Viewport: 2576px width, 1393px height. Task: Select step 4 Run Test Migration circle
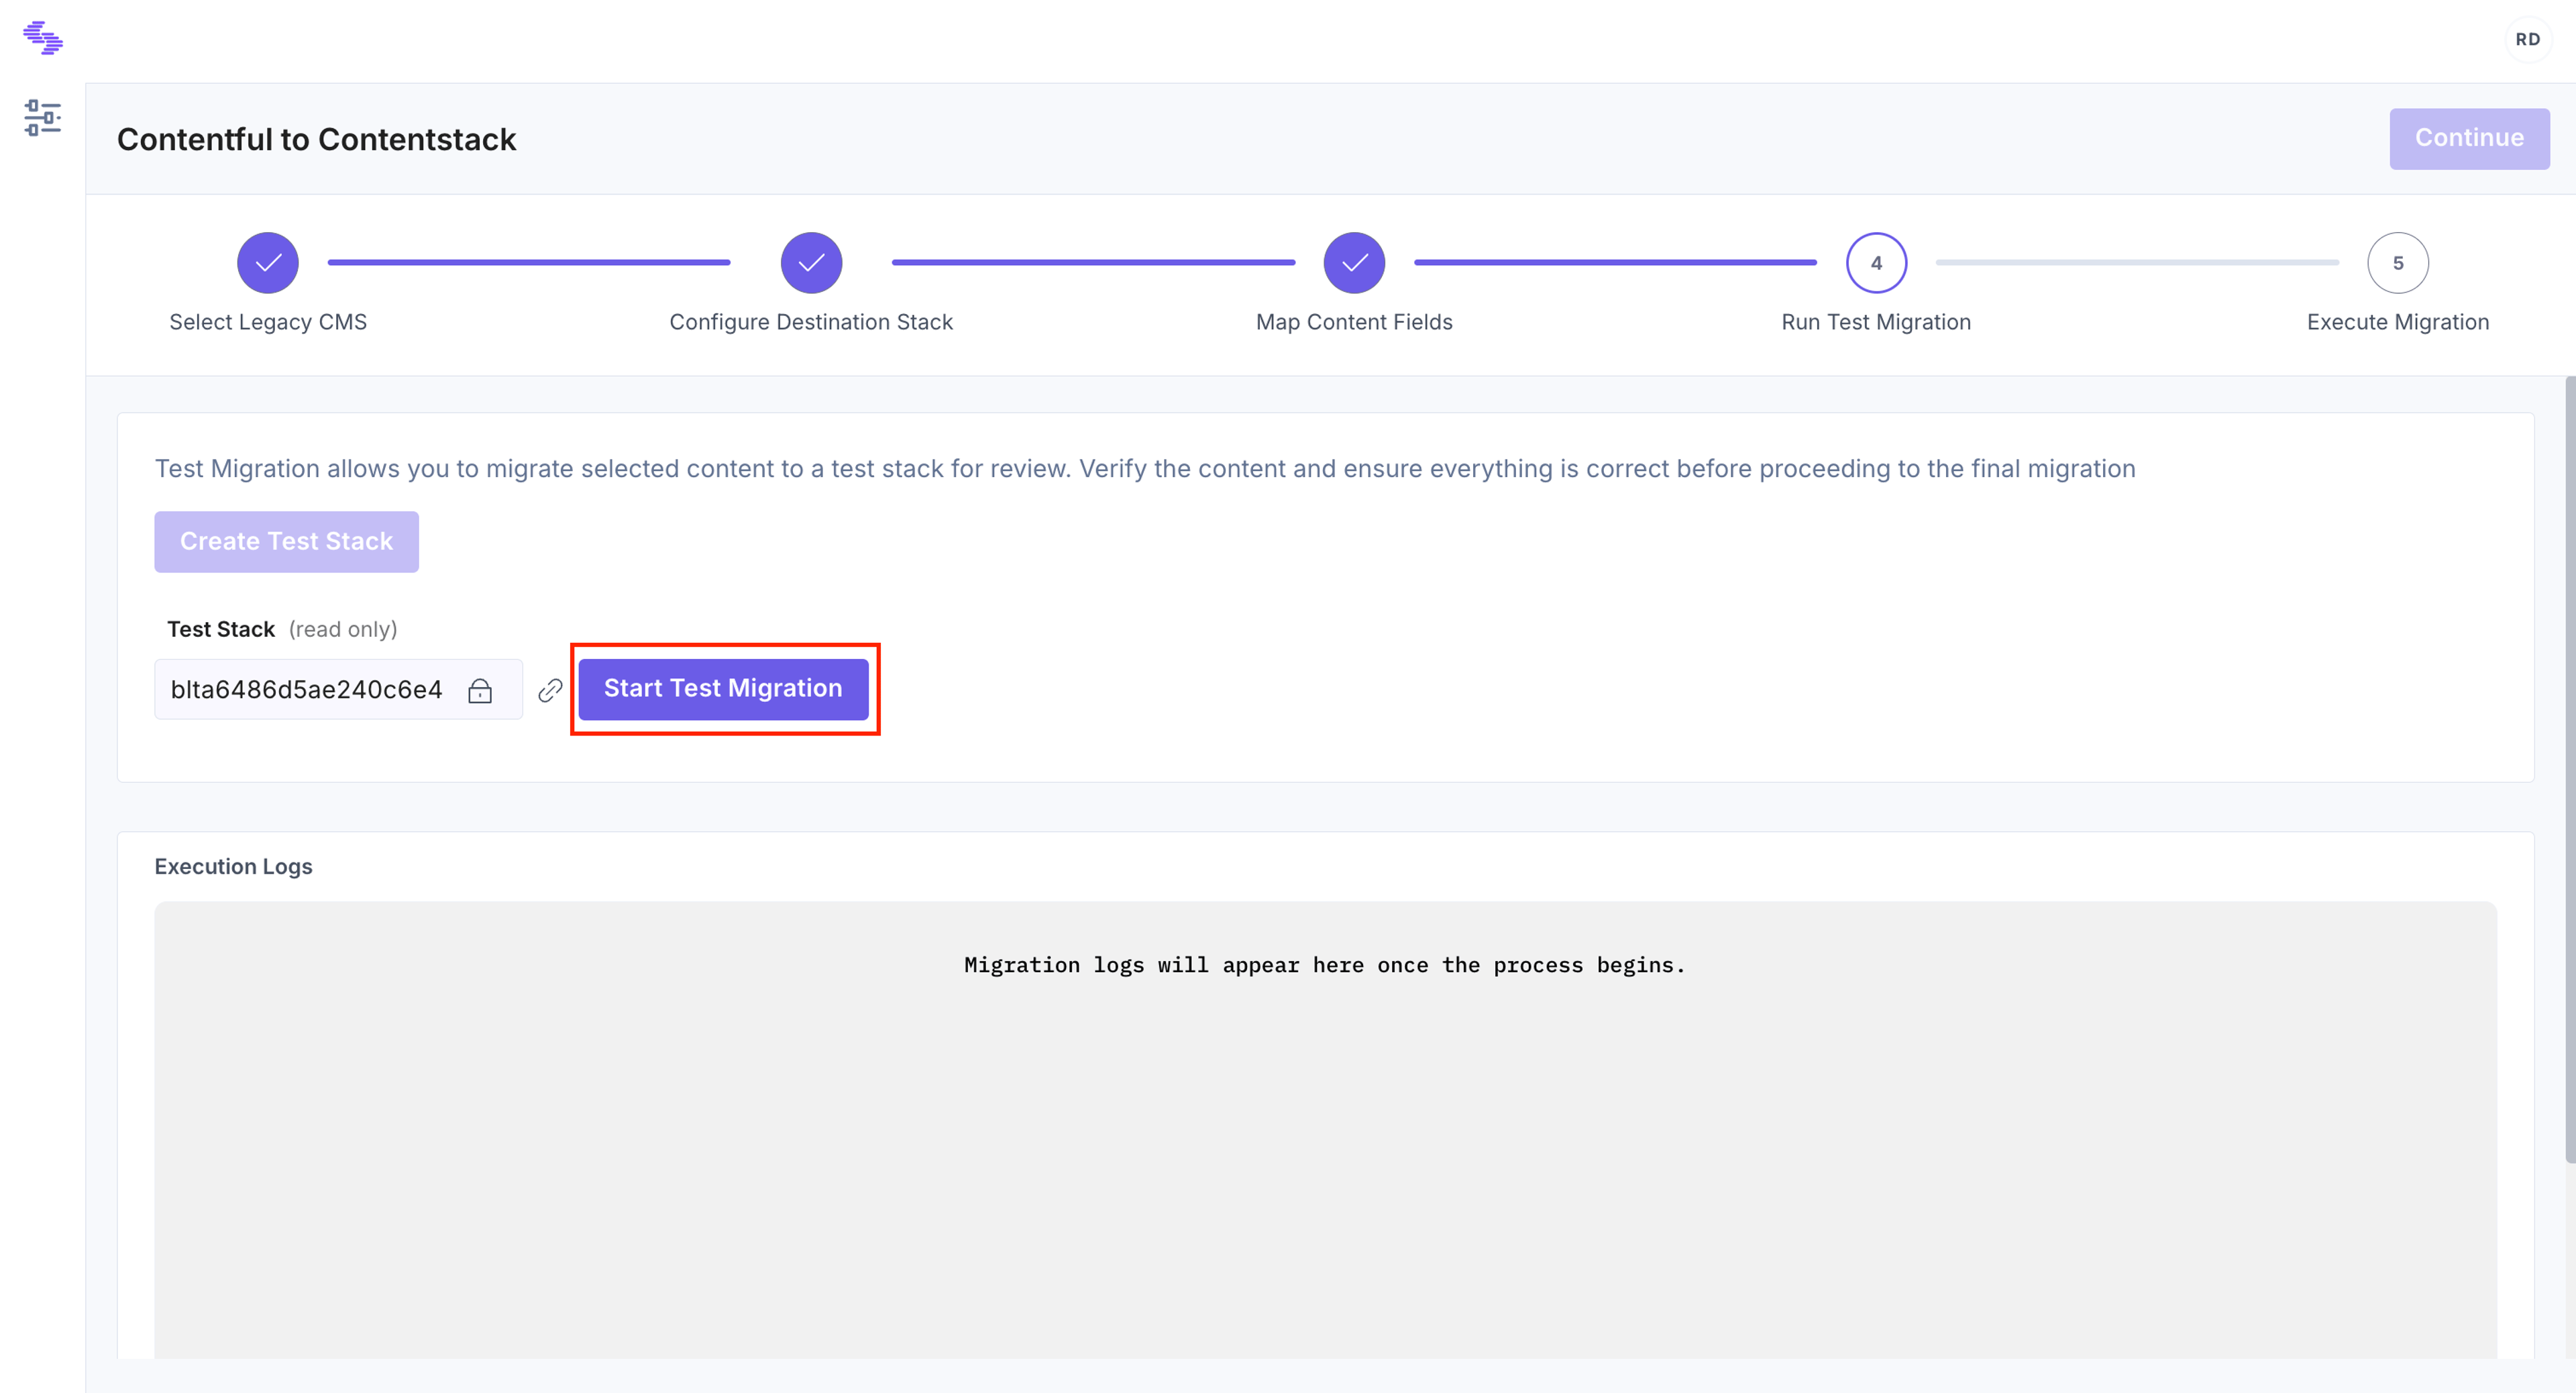click(1876, 263)
